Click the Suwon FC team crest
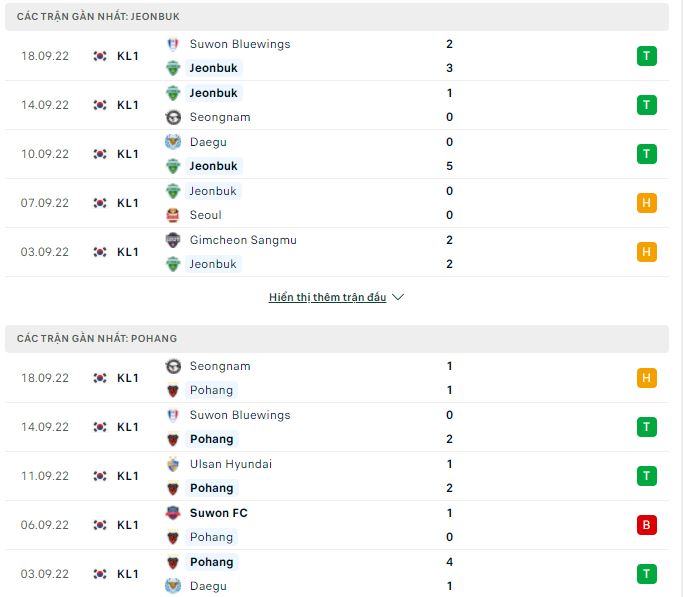 [x=173, y=513]
